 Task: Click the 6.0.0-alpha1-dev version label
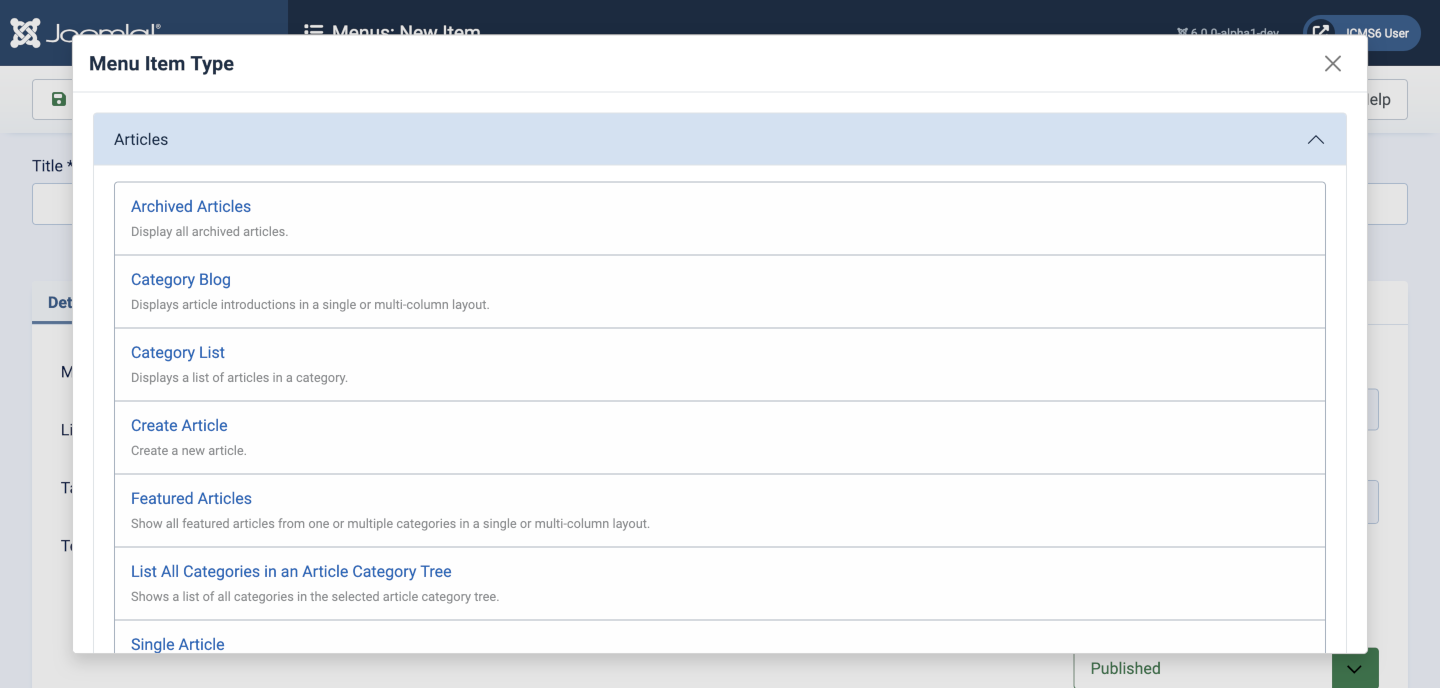1228,32
